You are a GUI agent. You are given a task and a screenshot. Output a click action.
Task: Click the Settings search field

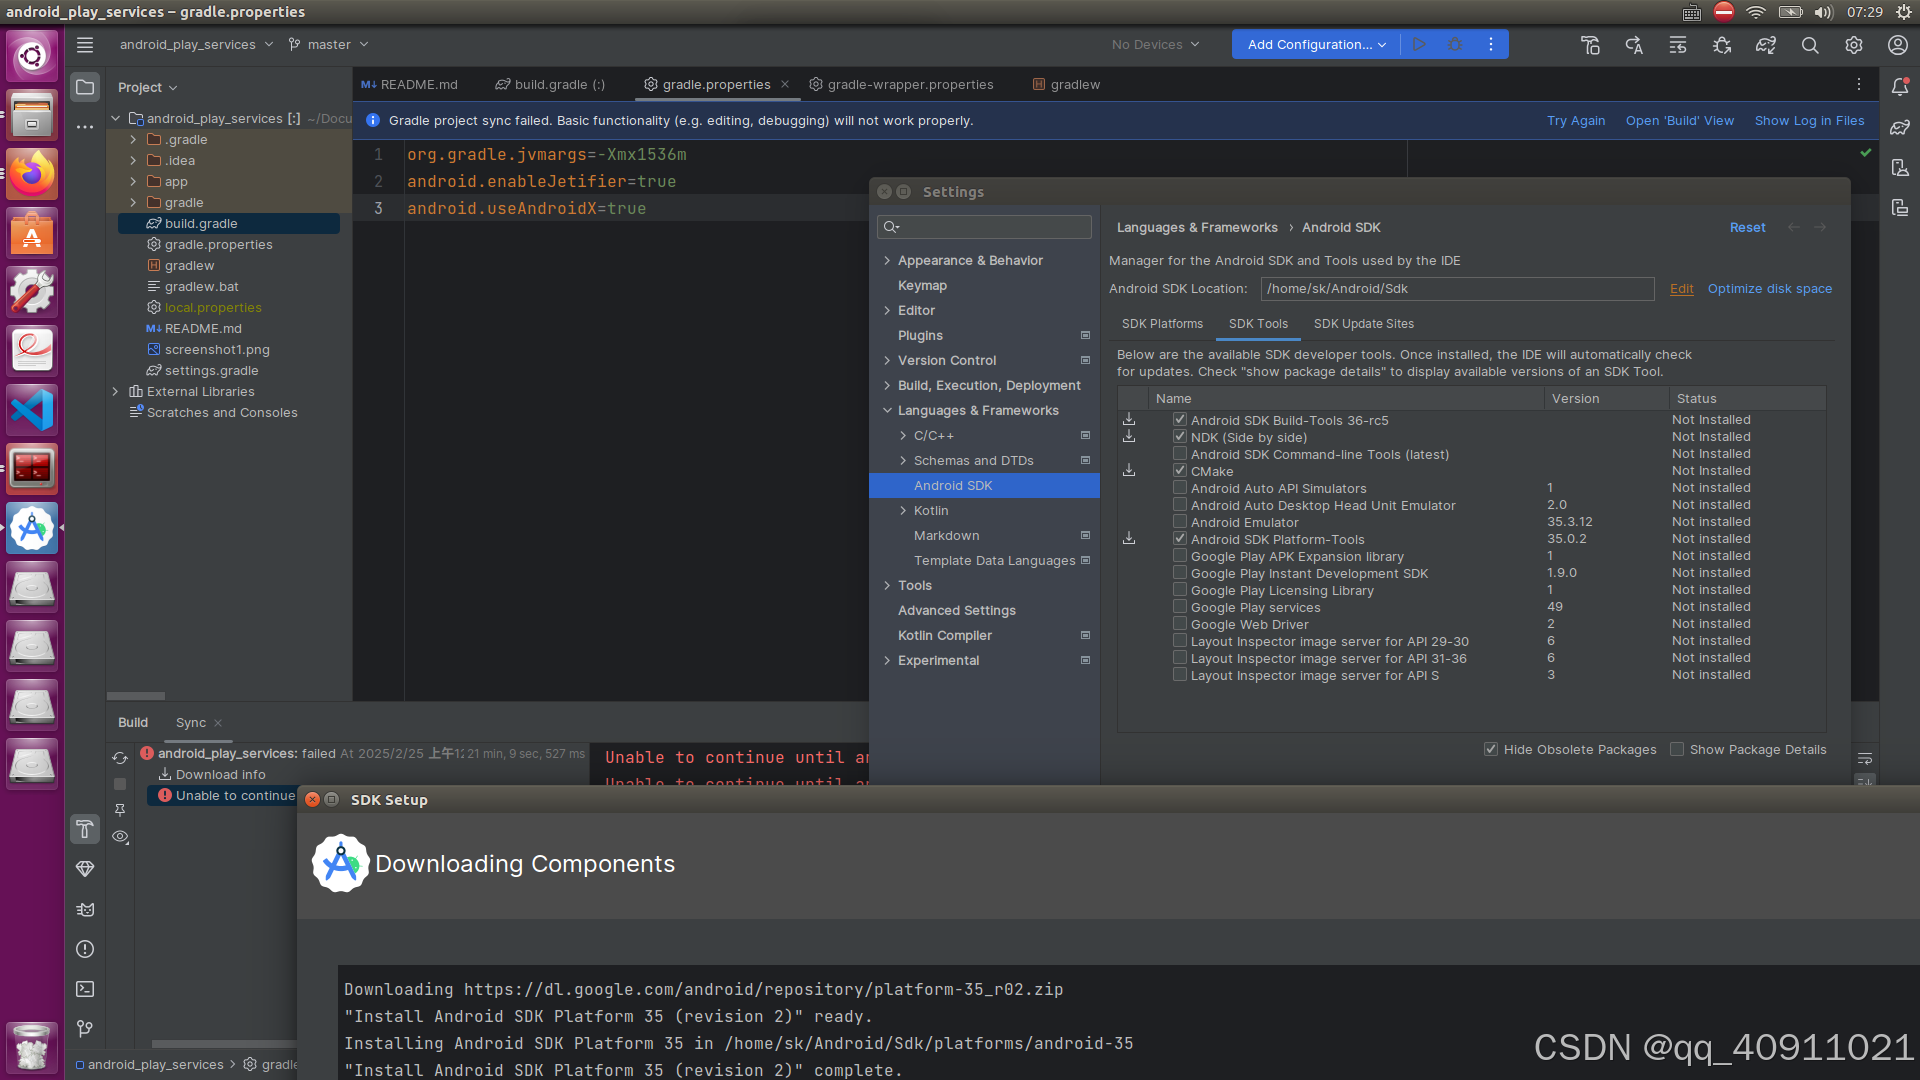tap(984, 227)
